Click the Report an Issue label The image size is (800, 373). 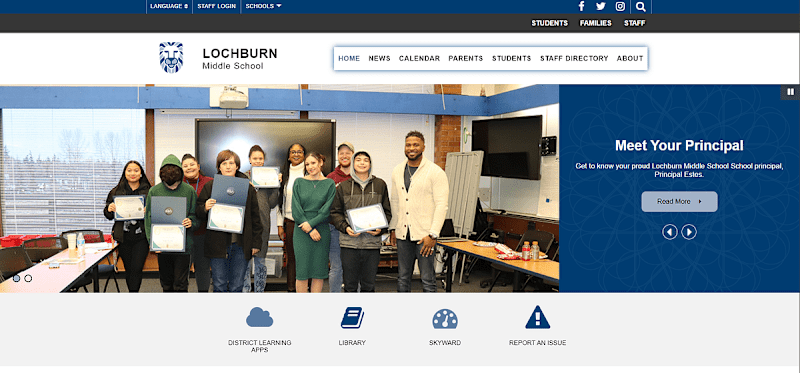pyautogui.click(x=537, y=343)
